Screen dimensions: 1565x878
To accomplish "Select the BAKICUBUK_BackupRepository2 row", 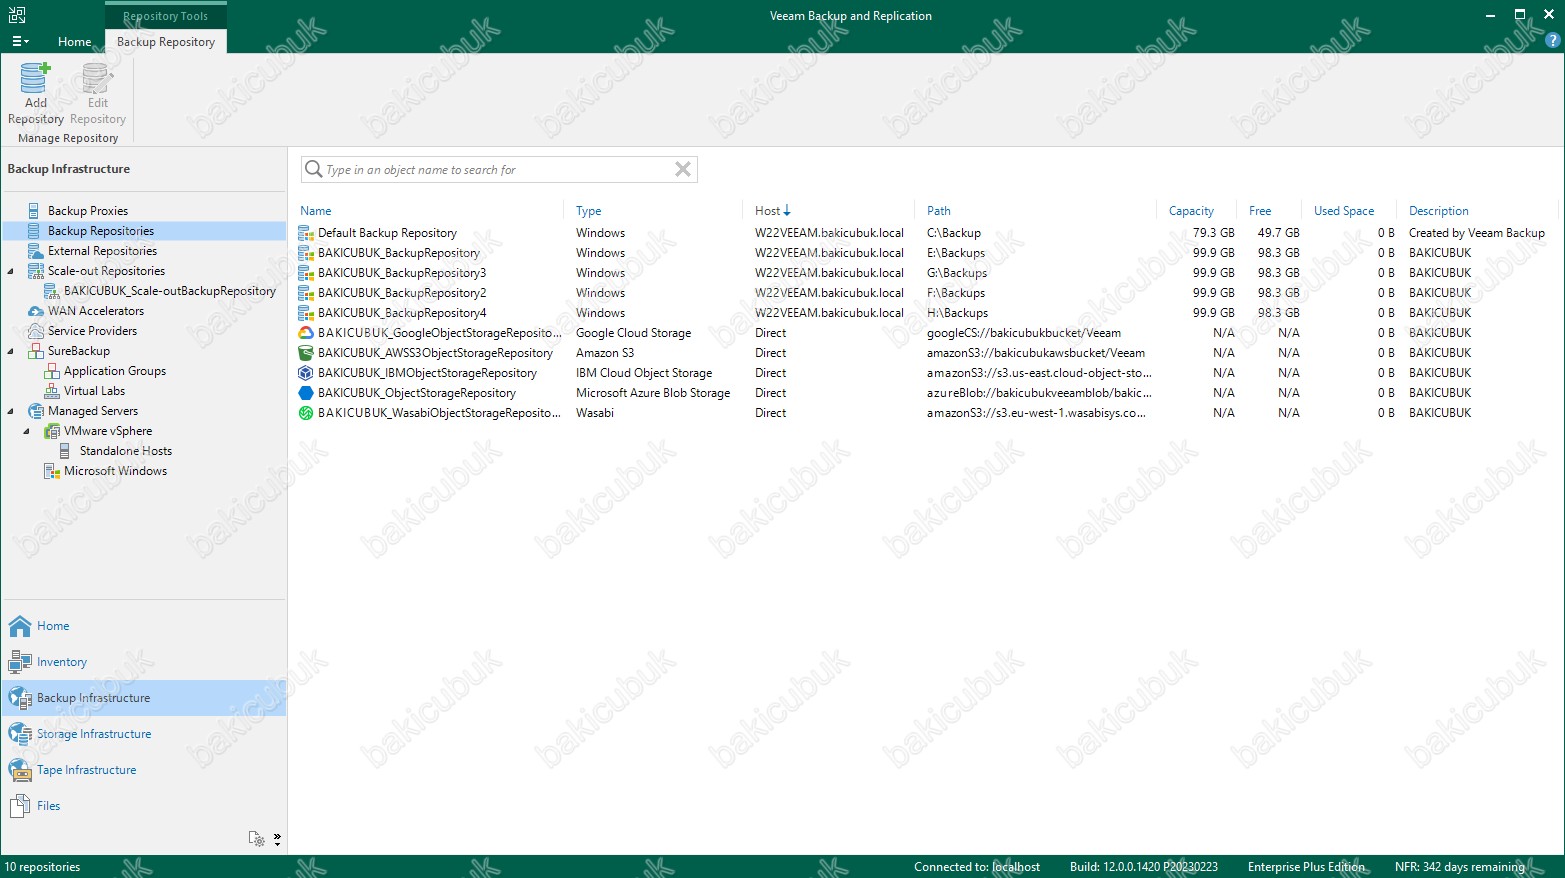I will click(x=925, y=293).
